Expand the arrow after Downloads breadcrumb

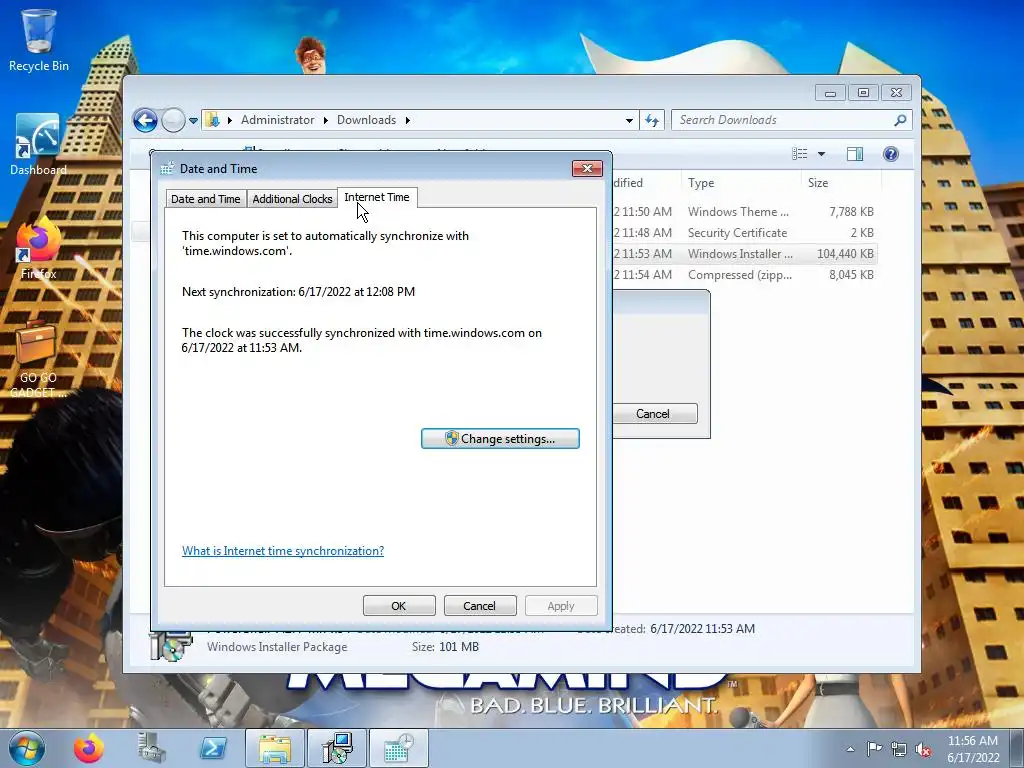pos(408,120)
